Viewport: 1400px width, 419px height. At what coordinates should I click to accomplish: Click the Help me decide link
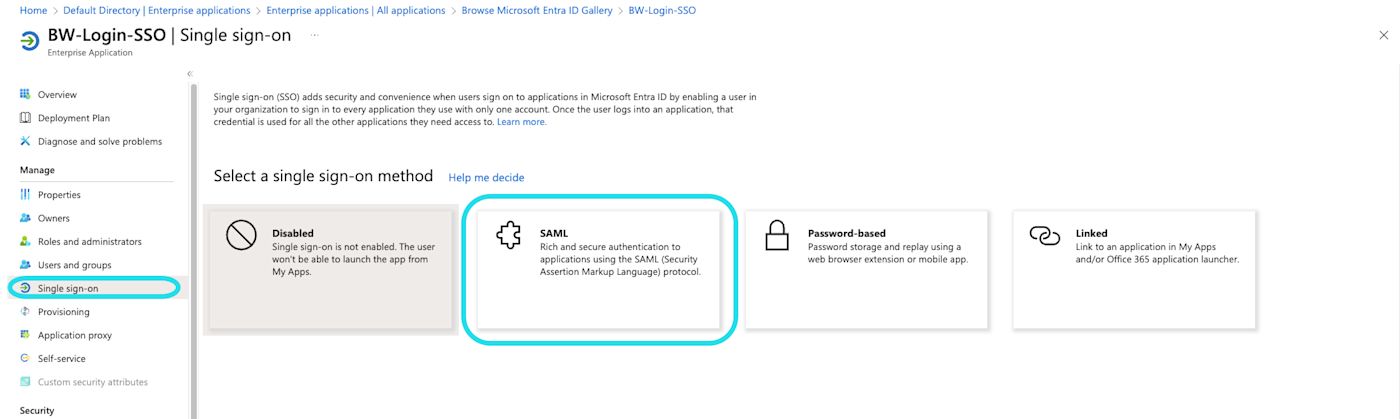(486, 178)
